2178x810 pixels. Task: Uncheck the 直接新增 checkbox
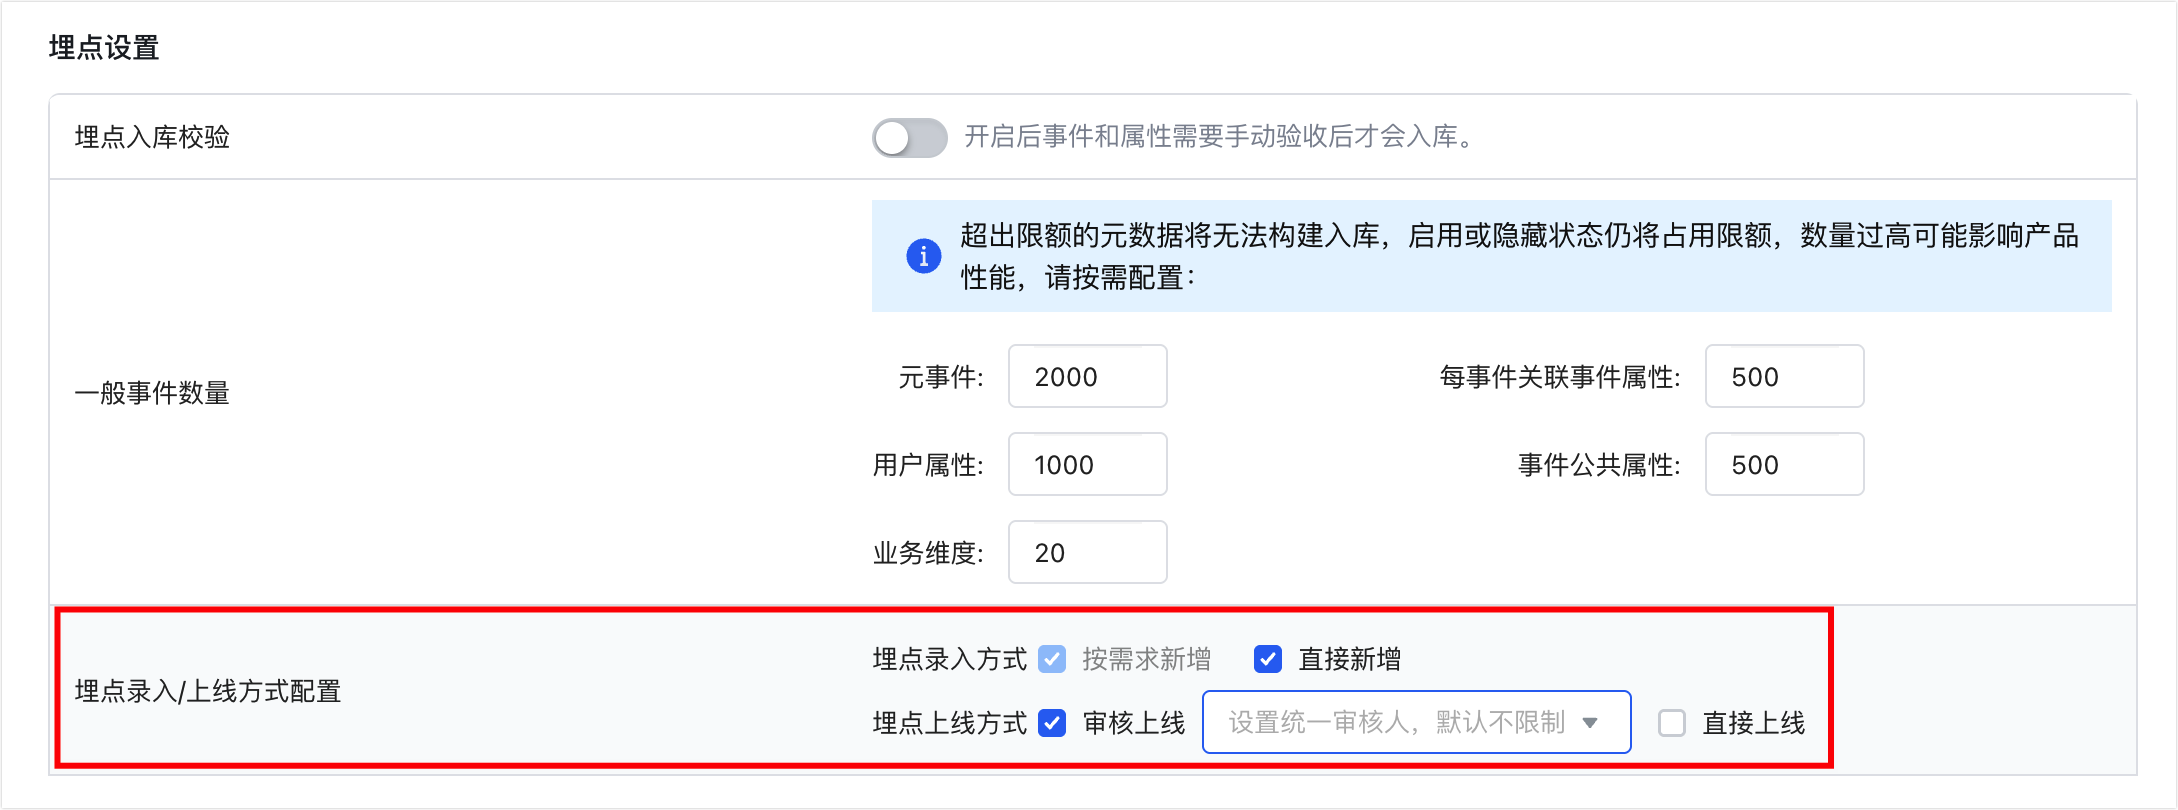tap(1267, 659)
